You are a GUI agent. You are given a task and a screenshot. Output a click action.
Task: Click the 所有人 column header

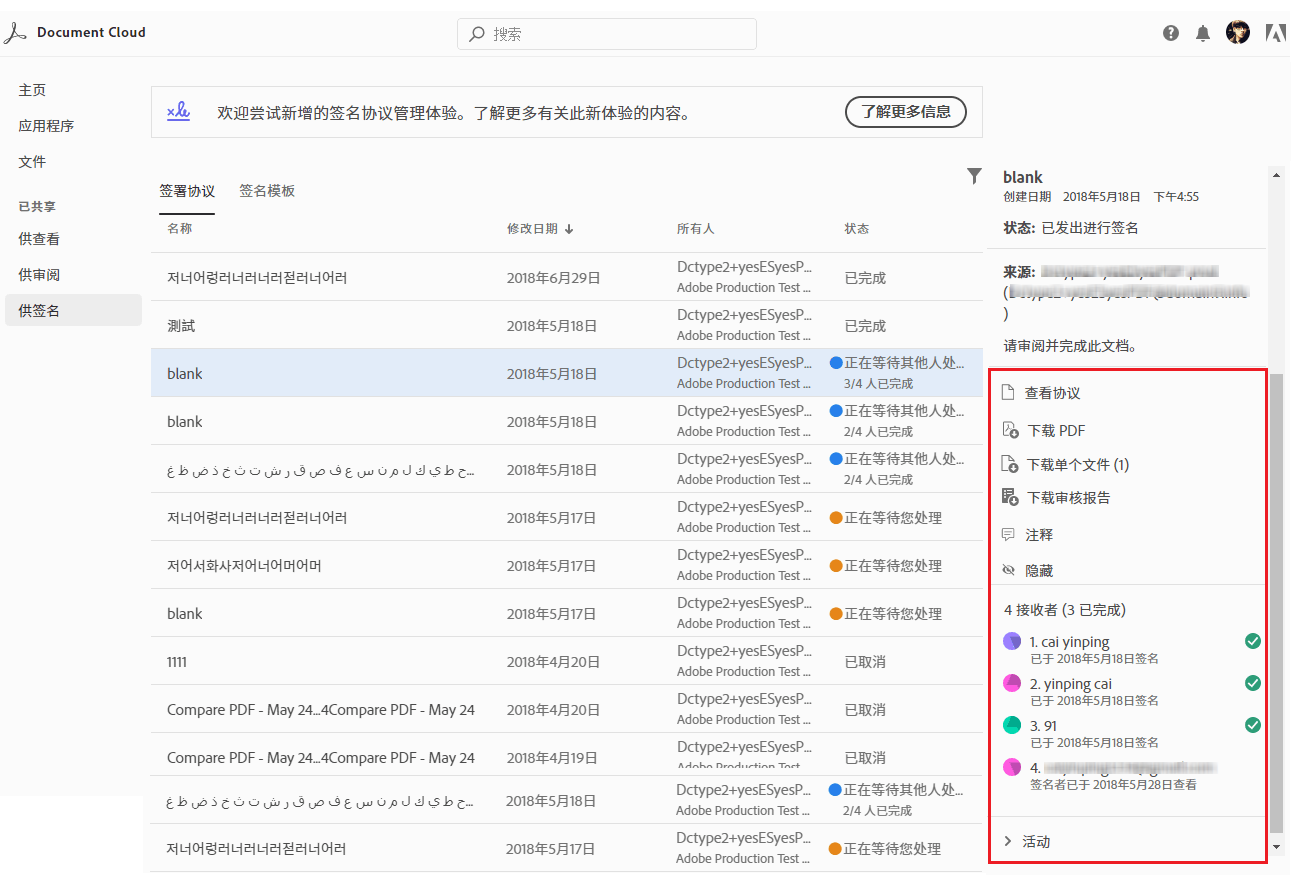point(696,229)
